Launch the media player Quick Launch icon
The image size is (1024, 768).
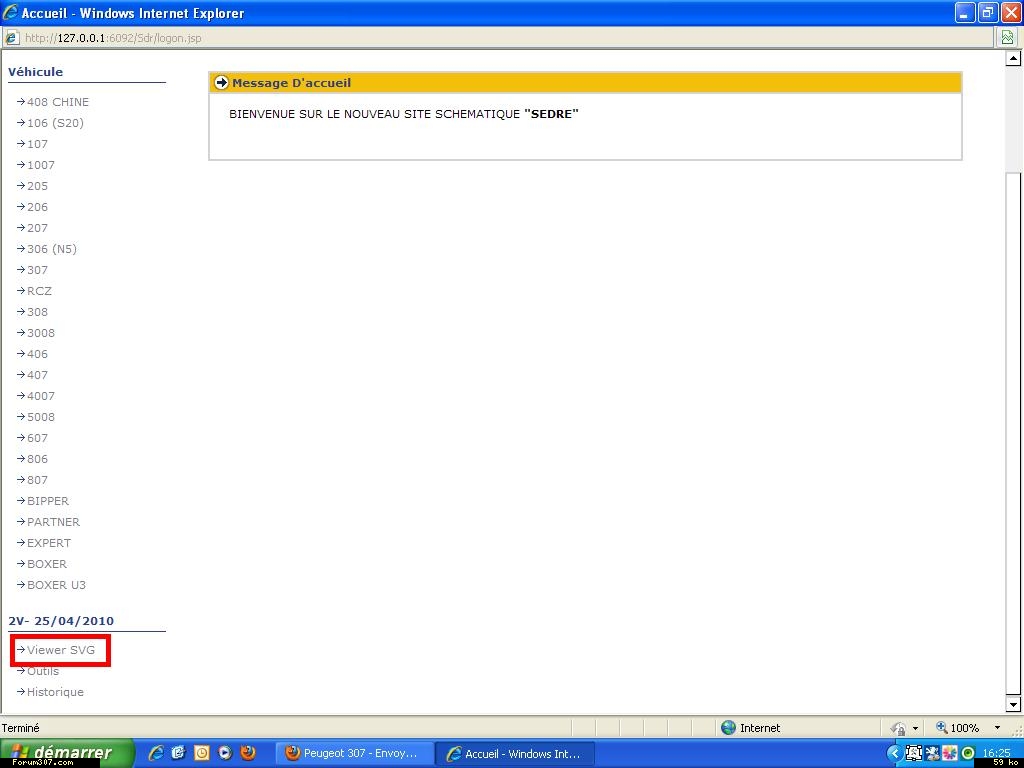225,753
